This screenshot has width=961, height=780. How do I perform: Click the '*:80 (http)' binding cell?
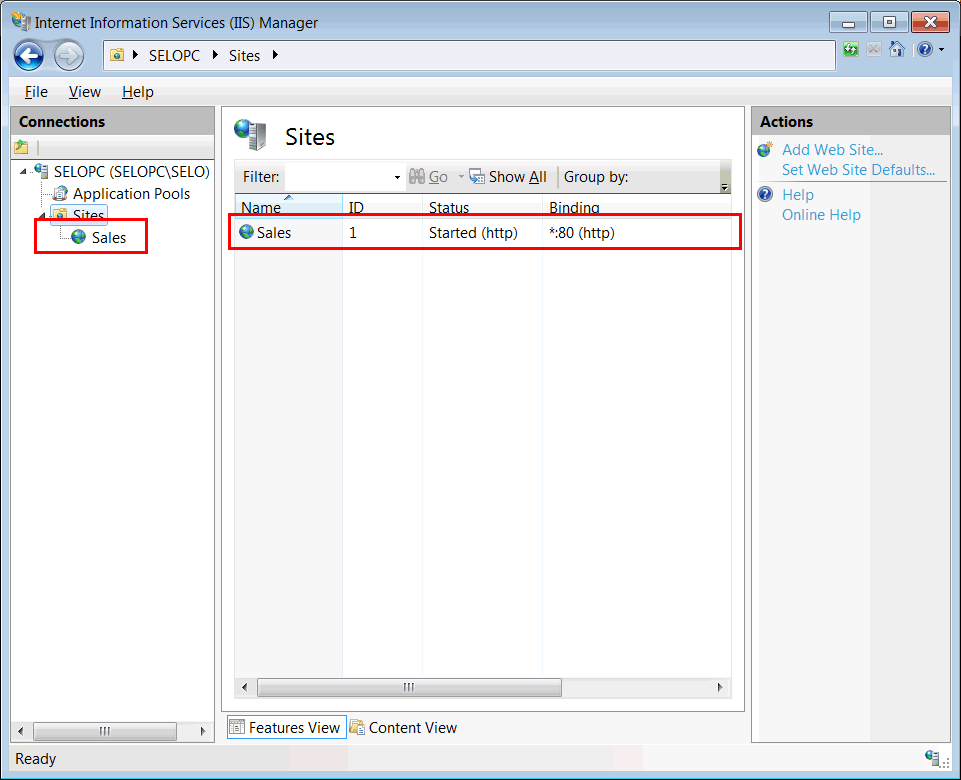(582, 233)
